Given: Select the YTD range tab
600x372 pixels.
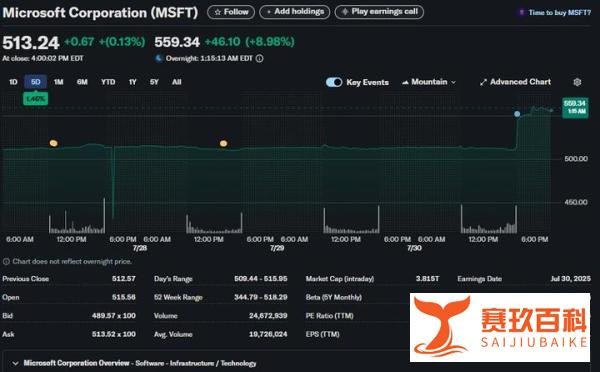Looking at the screenshot, I should [108, 82].
